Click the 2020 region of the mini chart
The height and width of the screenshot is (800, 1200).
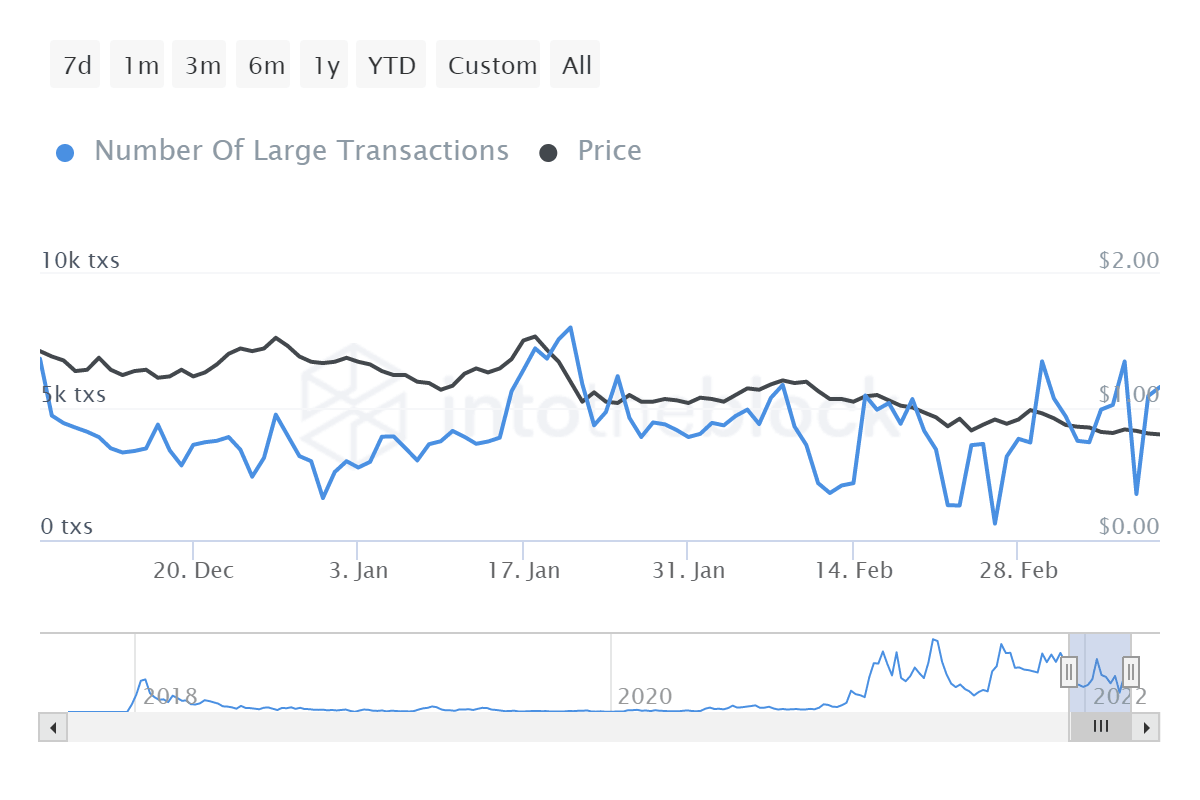coord(646,697)
